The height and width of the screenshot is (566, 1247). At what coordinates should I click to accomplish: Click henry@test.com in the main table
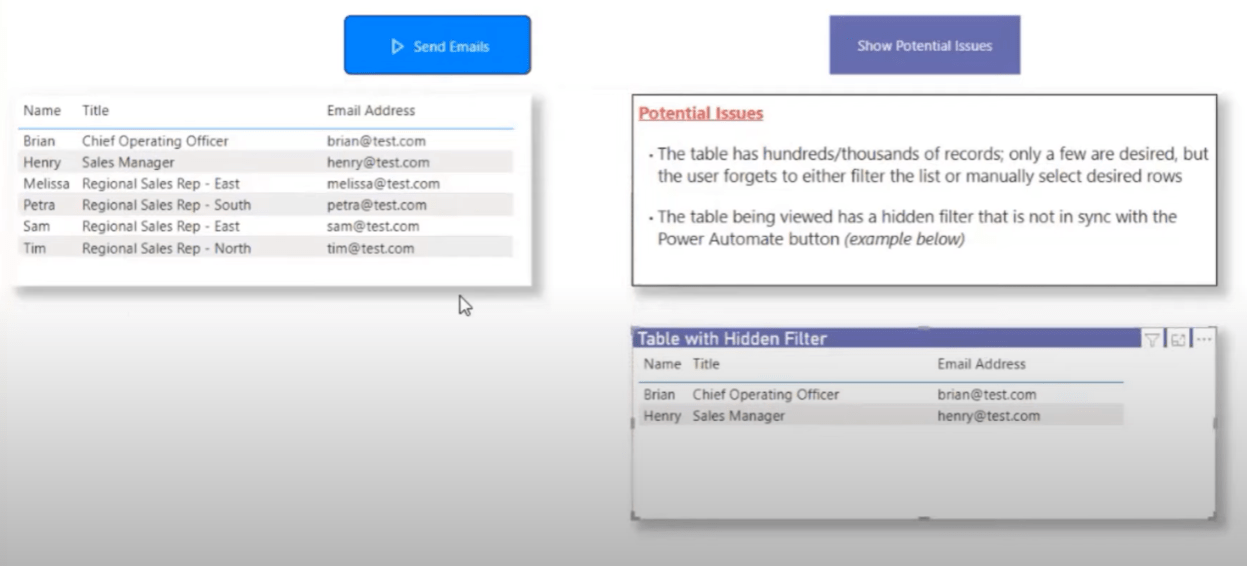click(x=378, y=162)
